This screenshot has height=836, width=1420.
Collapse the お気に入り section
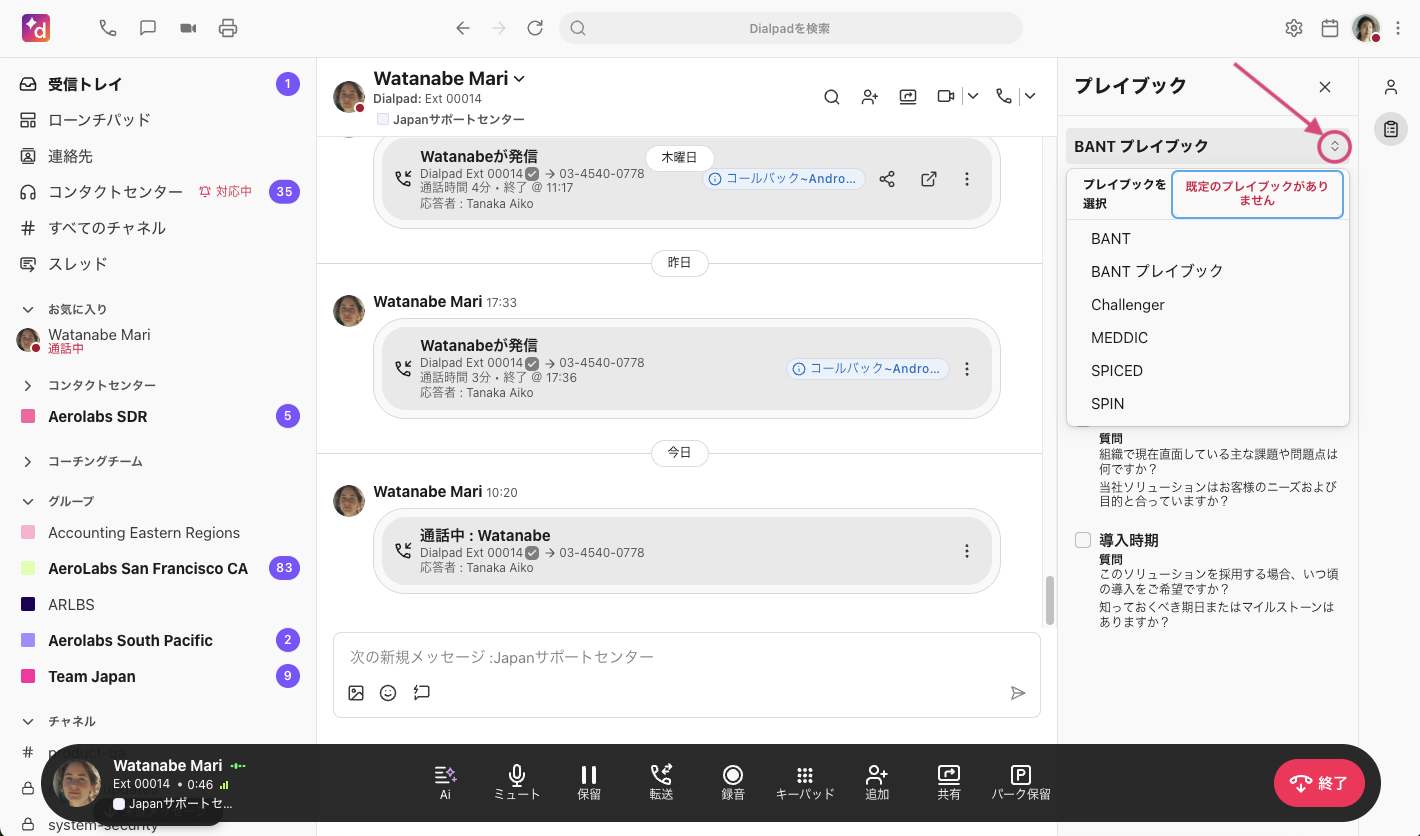point(28,309)
